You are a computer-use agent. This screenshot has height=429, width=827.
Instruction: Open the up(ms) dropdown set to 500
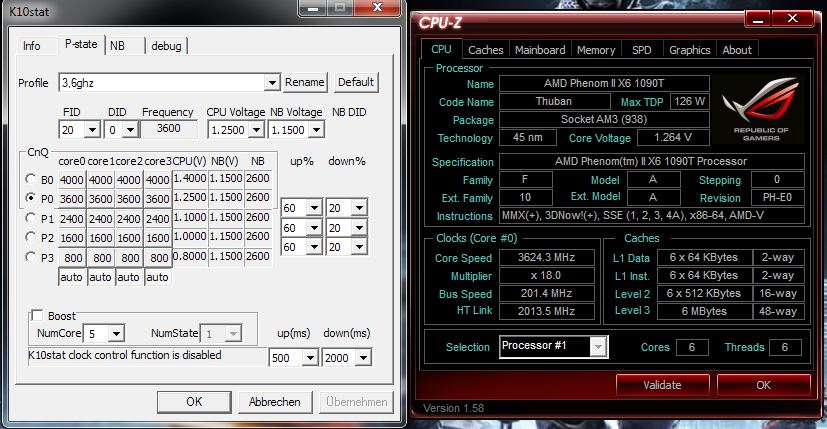(310, 358)
